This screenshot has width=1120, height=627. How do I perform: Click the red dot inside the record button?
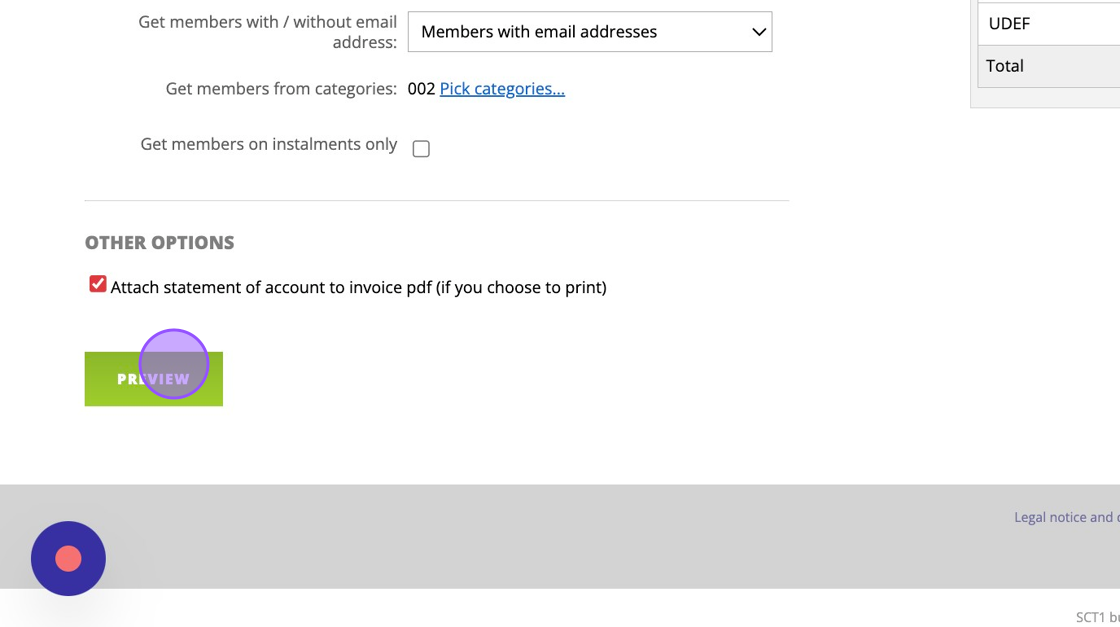(68, 559)
